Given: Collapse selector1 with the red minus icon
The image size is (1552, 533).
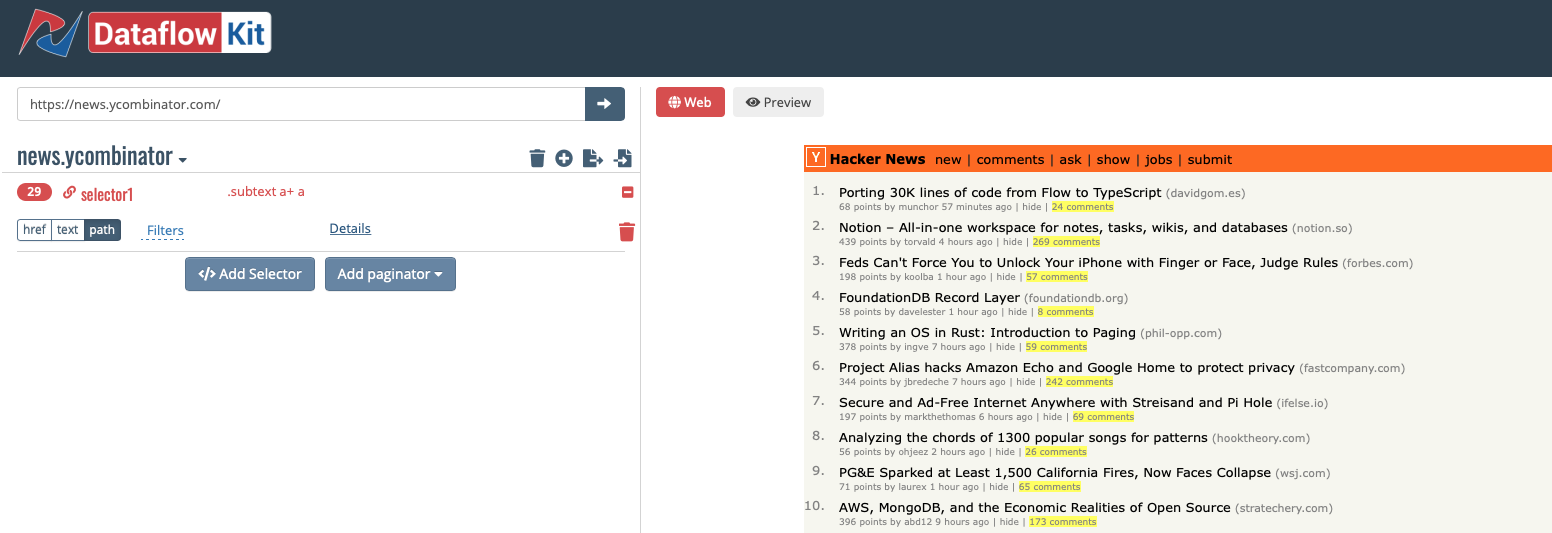Looking at the screenshot, I should [x=627, y=192].
